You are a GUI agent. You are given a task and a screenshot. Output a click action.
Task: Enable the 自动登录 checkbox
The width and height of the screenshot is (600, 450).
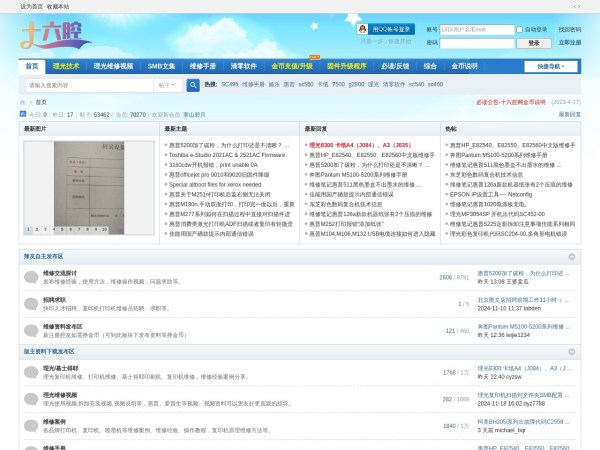521,30
